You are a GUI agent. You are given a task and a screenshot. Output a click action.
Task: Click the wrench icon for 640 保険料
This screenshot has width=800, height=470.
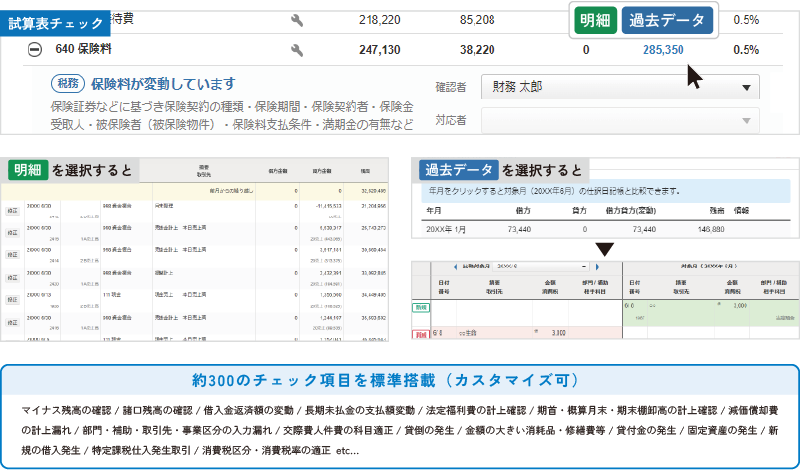(x=297, y=50)
